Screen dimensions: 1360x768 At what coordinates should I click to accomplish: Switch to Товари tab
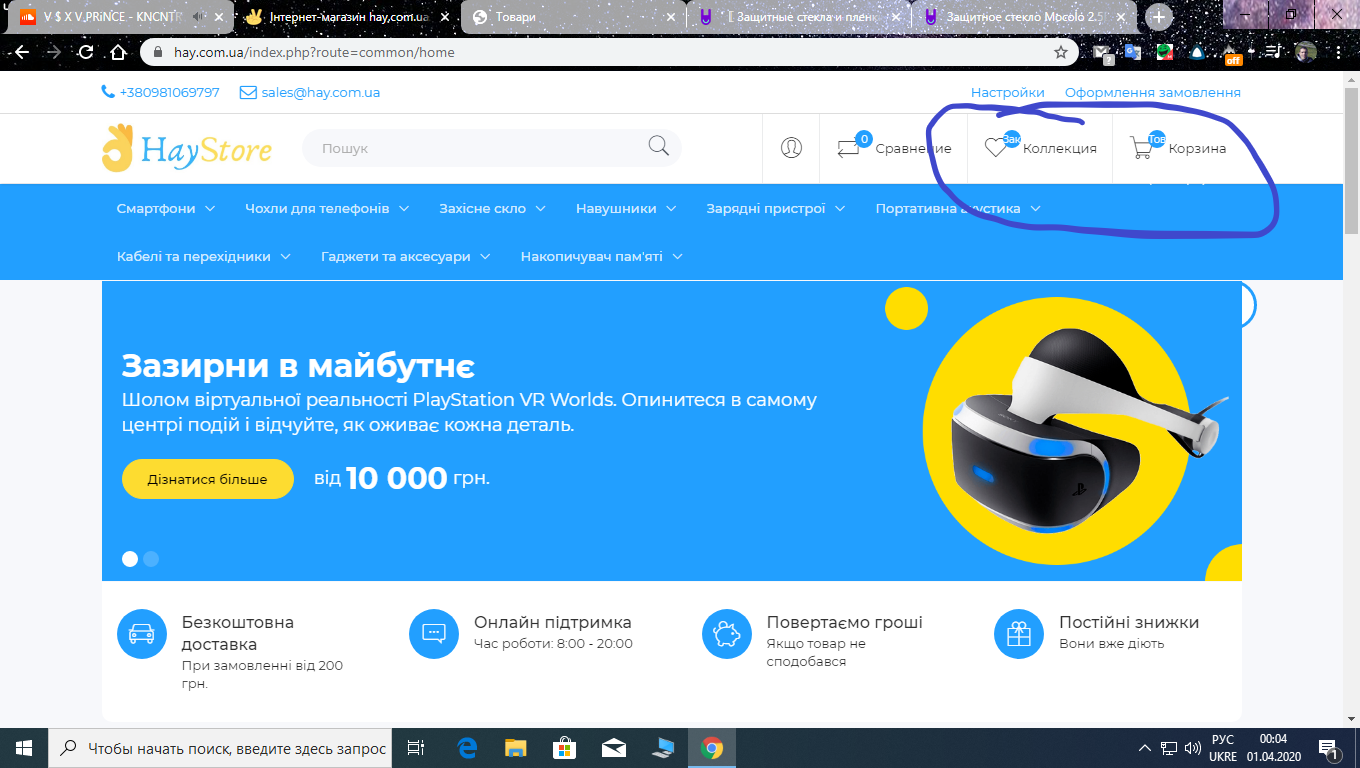coord(573,17)
